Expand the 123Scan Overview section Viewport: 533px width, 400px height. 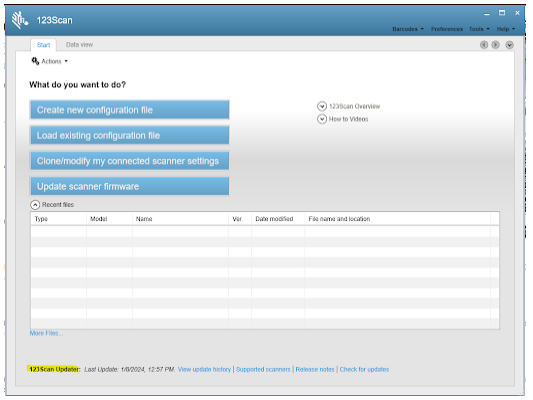[x=322, y=106]
